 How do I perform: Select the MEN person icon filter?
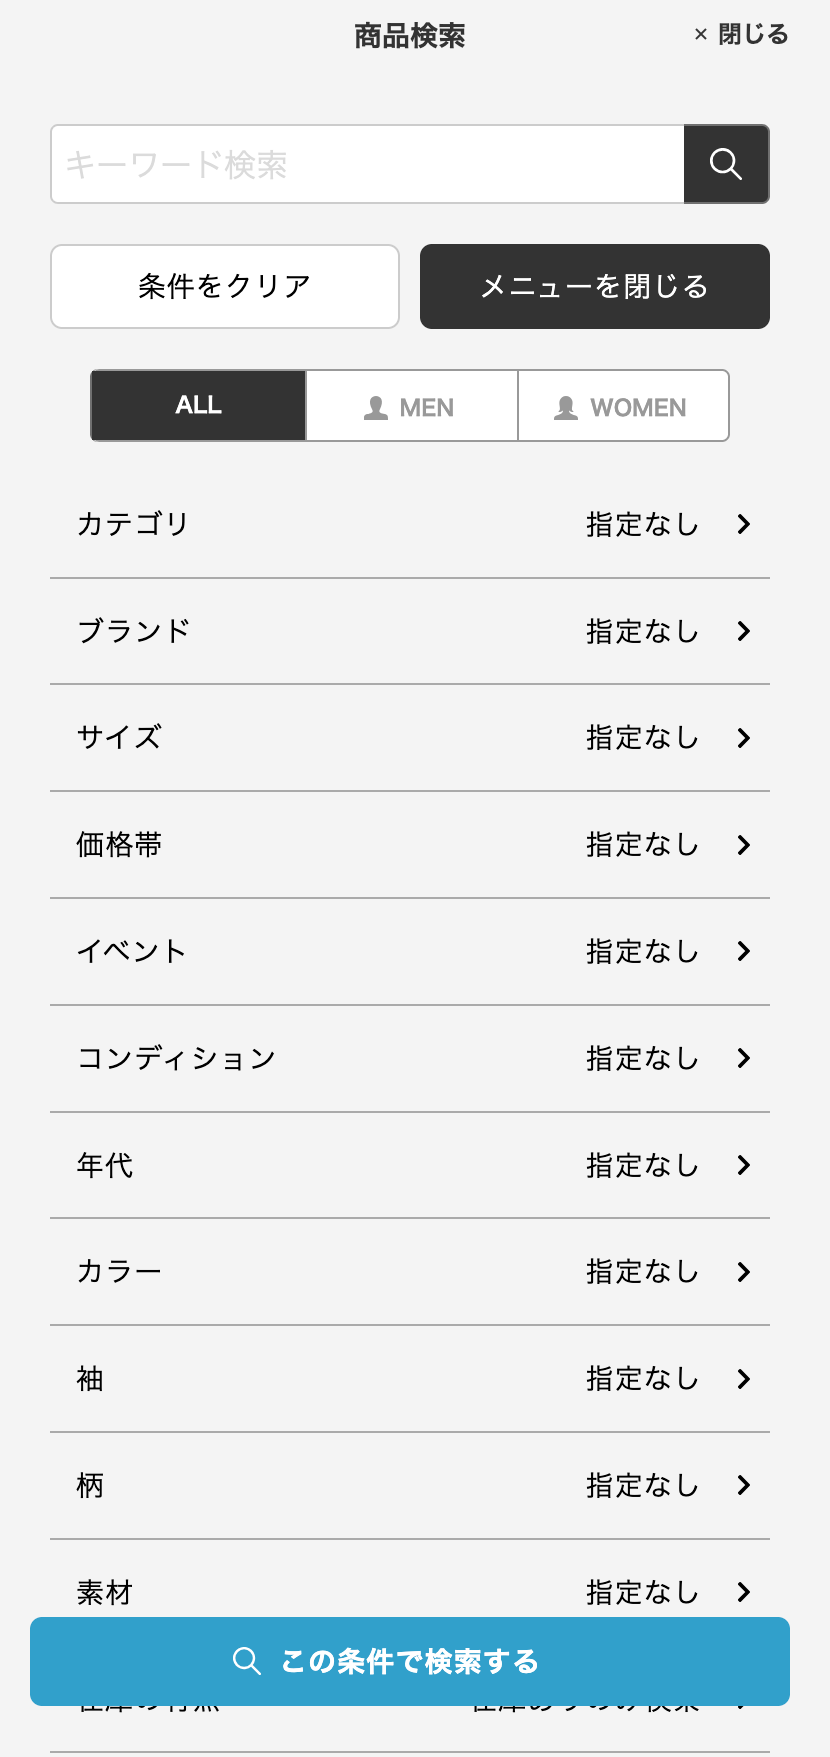pyautogui.click(x=376, y=407)
